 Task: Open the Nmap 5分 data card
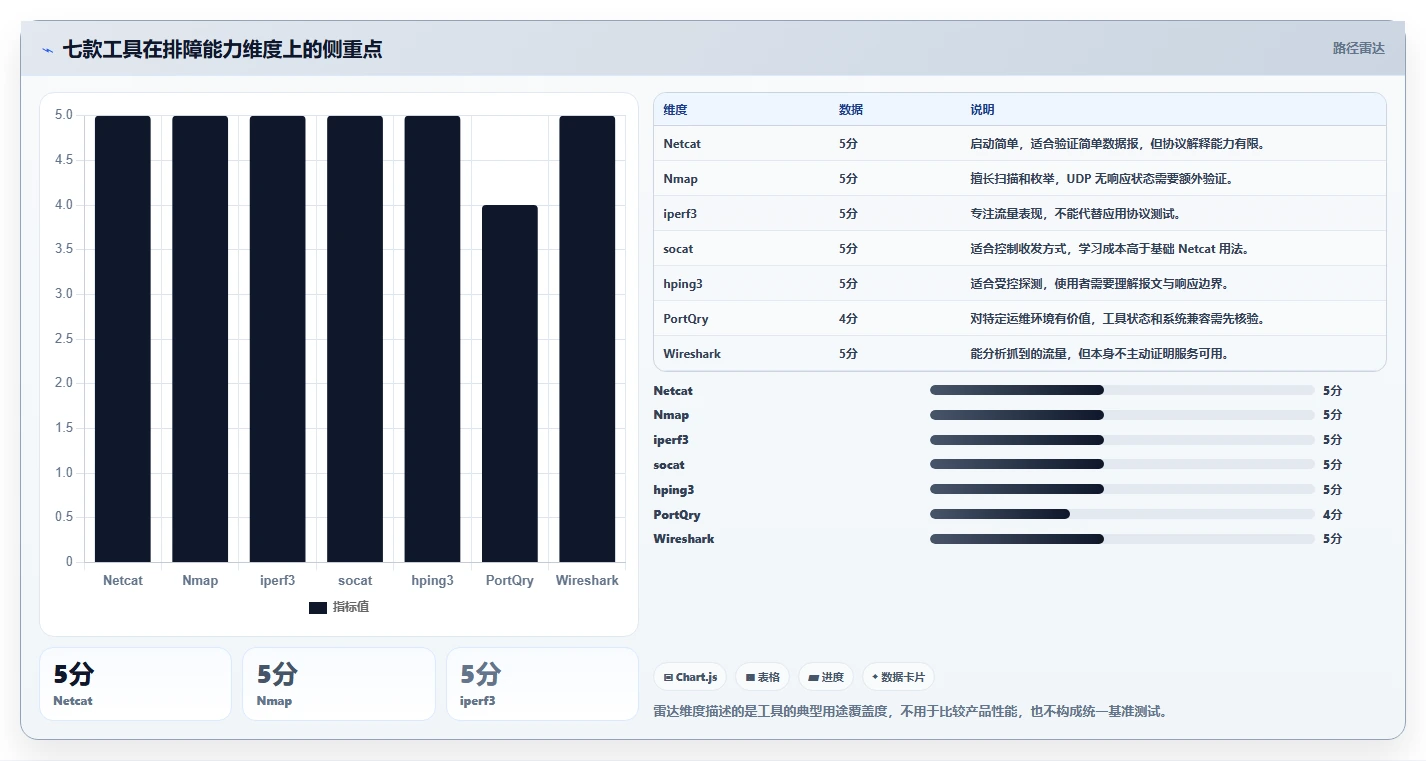pyautogui.click(x=339, y=684)
